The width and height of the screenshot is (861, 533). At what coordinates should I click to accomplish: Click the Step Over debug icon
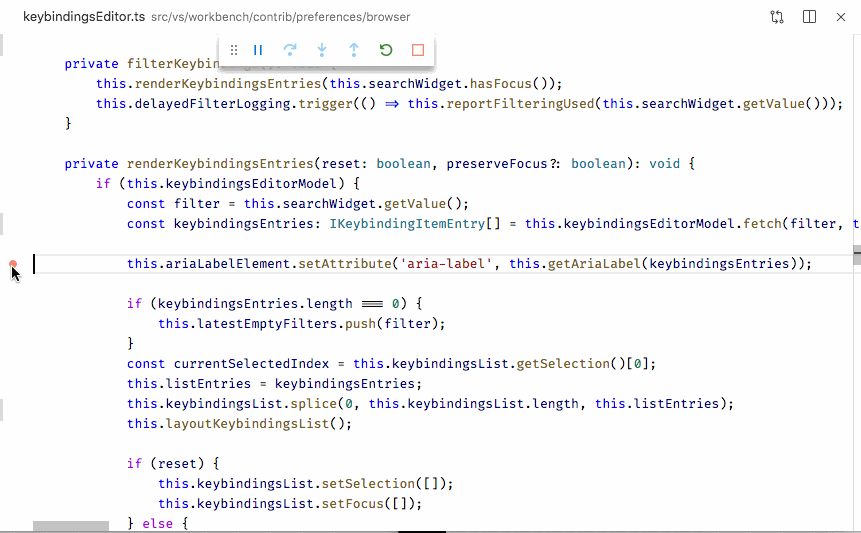pyautogui.click(x=290, y=50)
